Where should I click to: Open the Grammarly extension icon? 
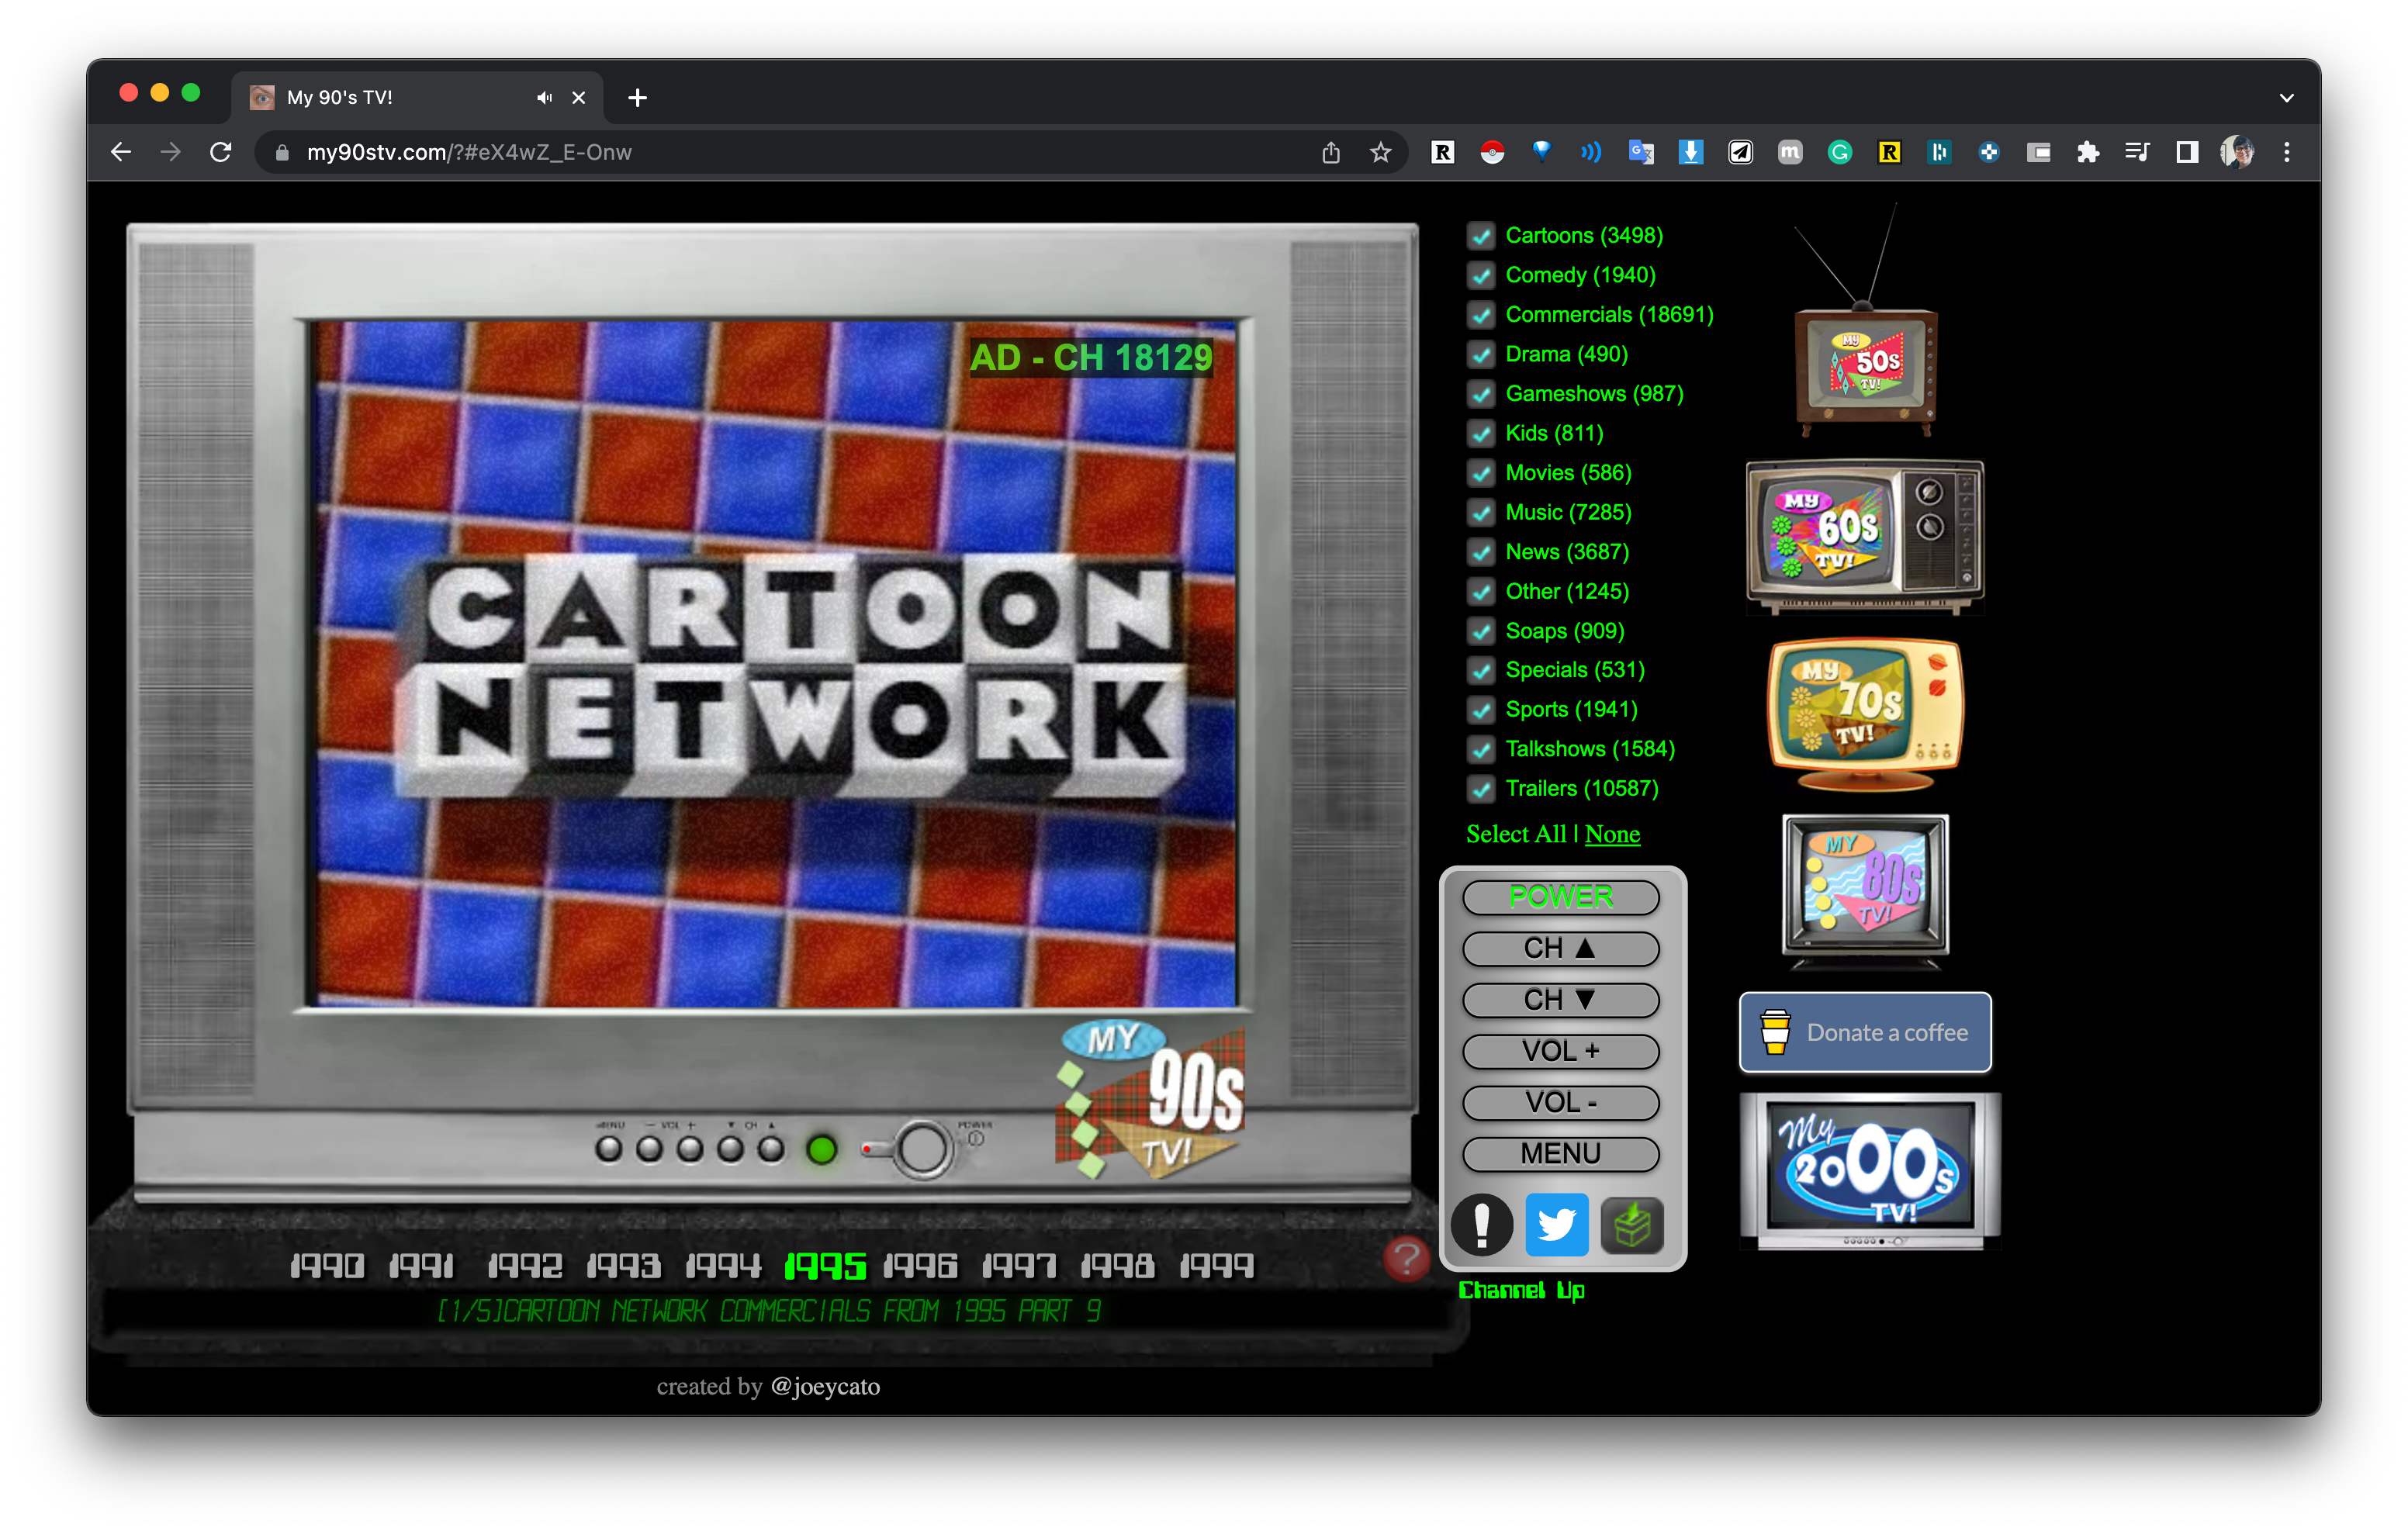coord(1839,152)
